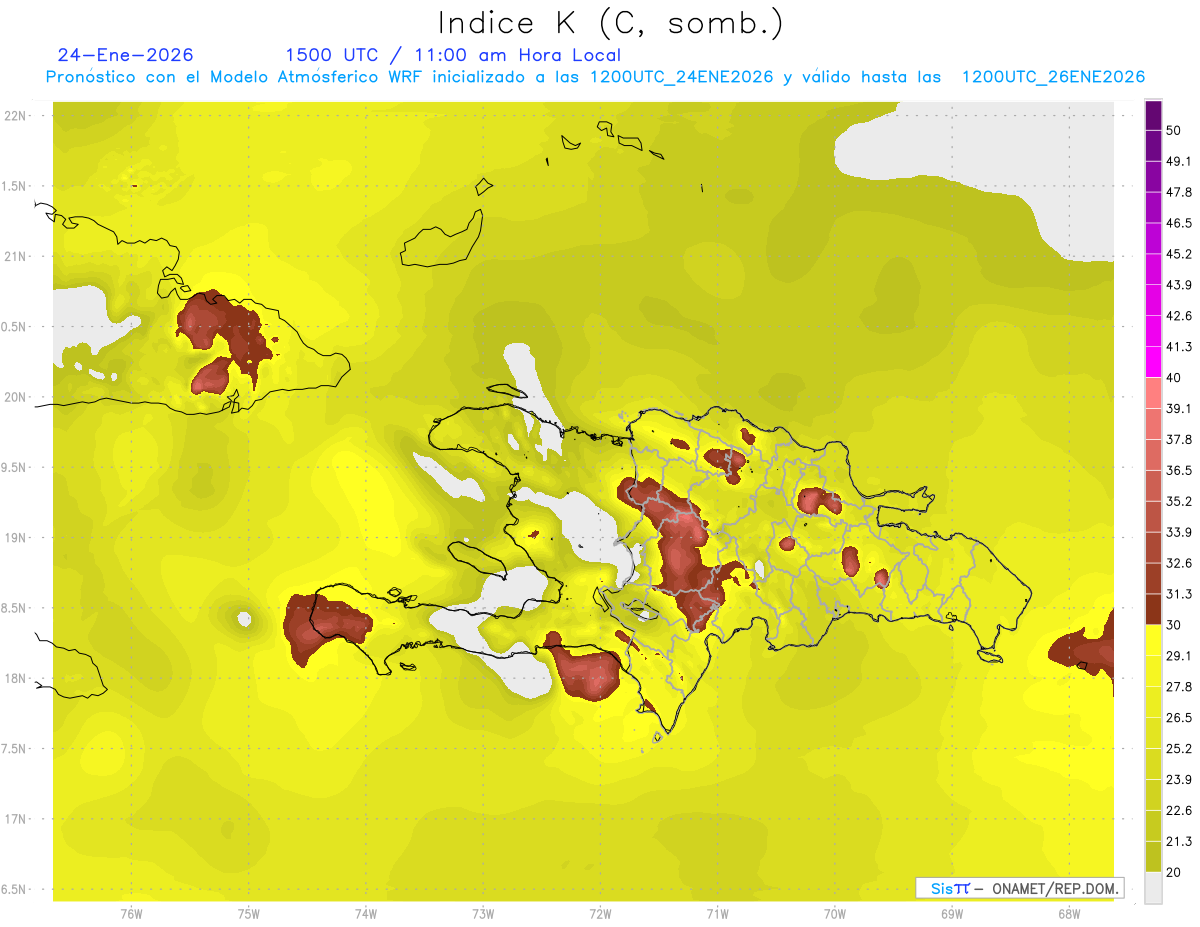Click the '76W' longitude label
Image resolution: width=1200 pixels, height=927 pixels.
[x=131, y=913]
